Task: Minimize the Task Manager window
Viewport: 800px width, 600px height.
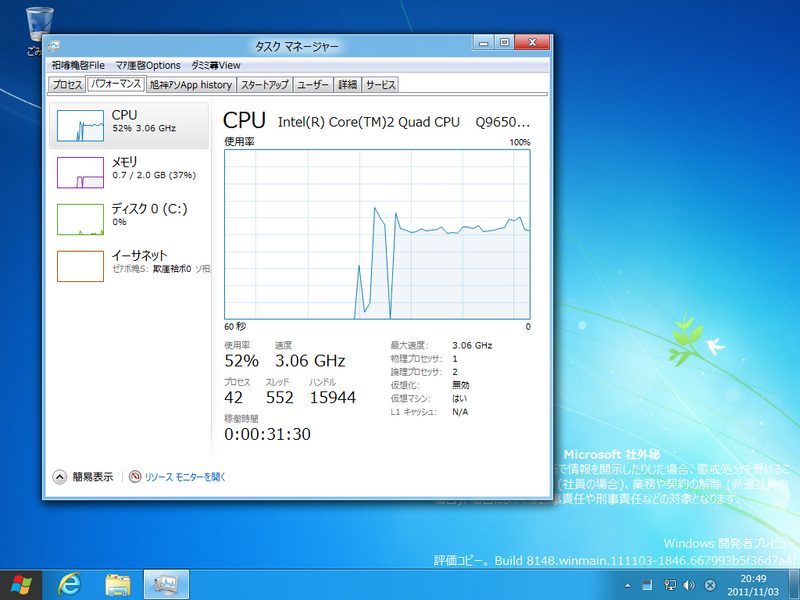Action: (483, 42)
